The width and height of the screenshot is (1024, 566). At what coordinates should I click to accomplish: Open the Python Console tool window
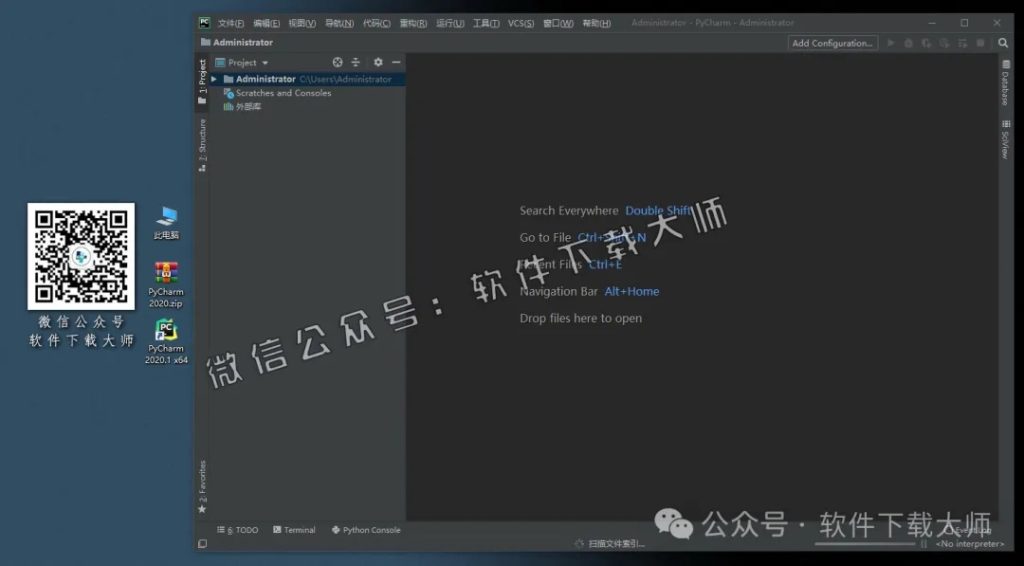tap(366, 530)
